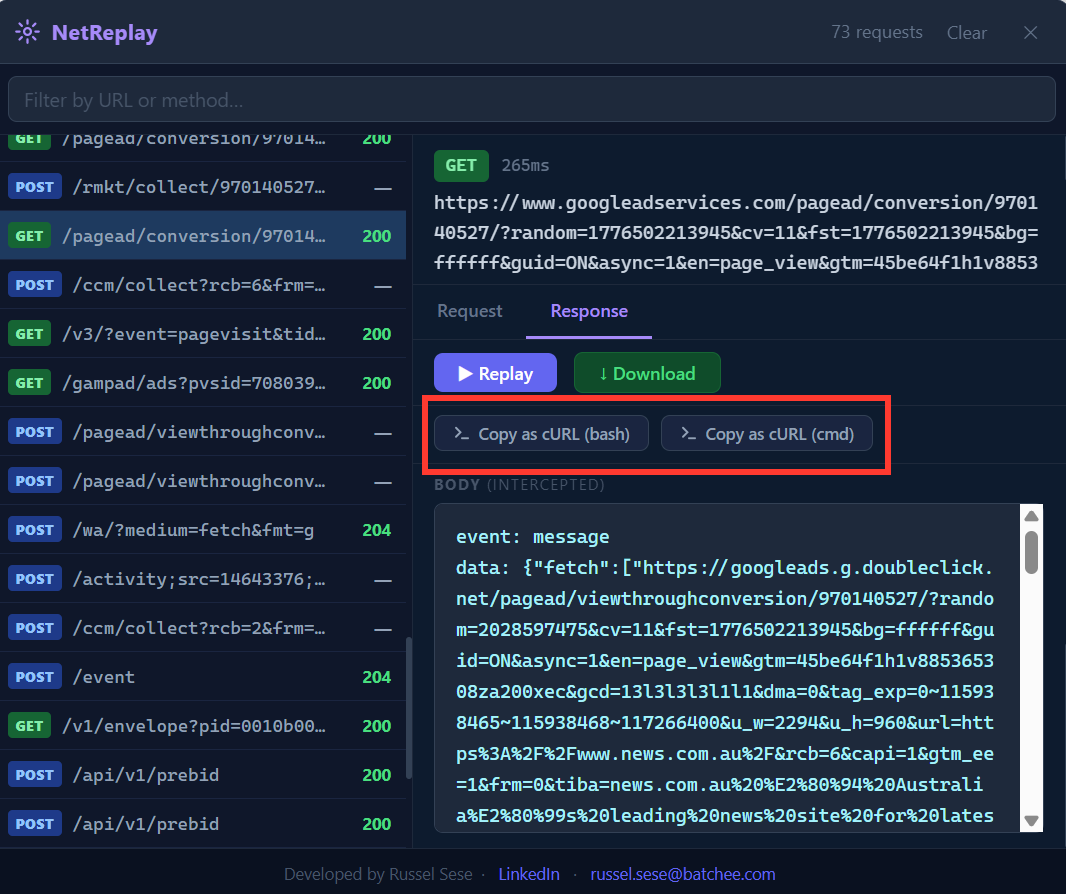Clear all captured requests
Viewport: 1066px width, 894px height.
coord(966,32)
